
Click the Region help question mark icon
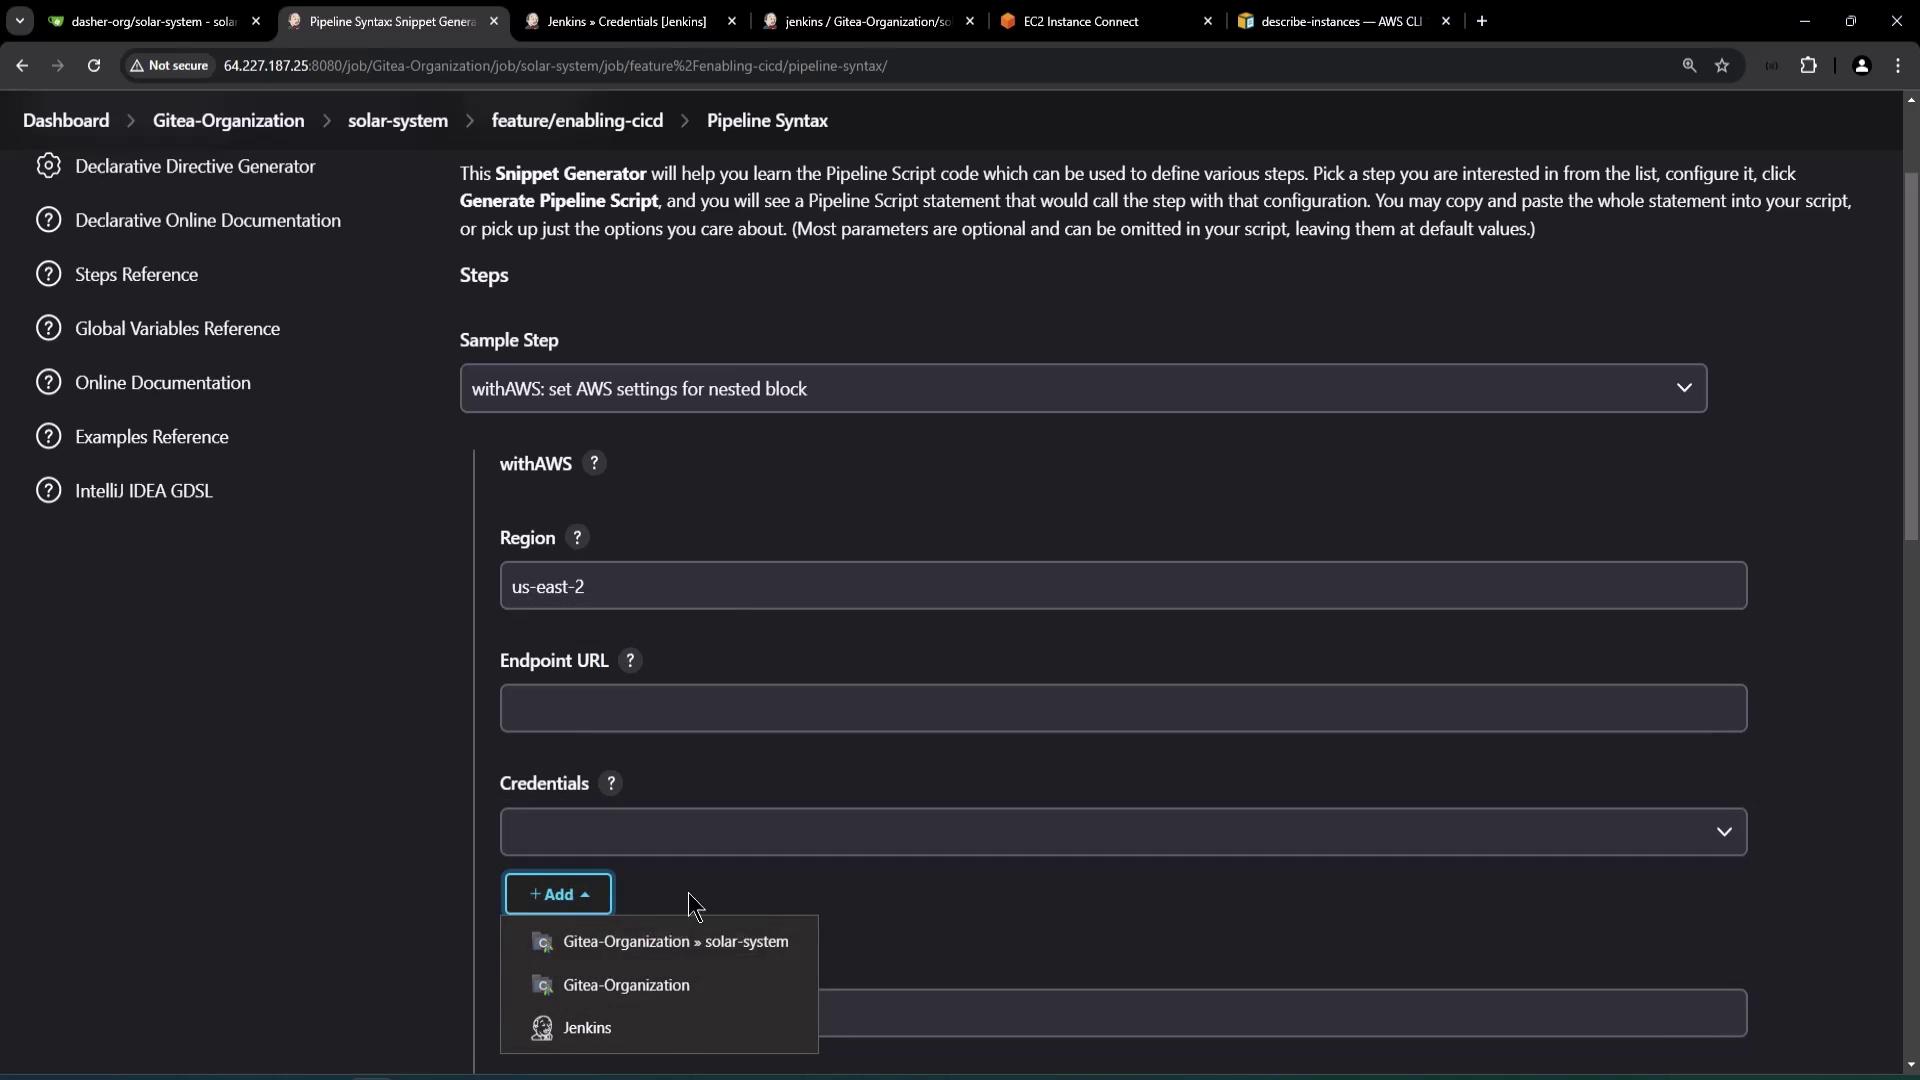(577, 538)
